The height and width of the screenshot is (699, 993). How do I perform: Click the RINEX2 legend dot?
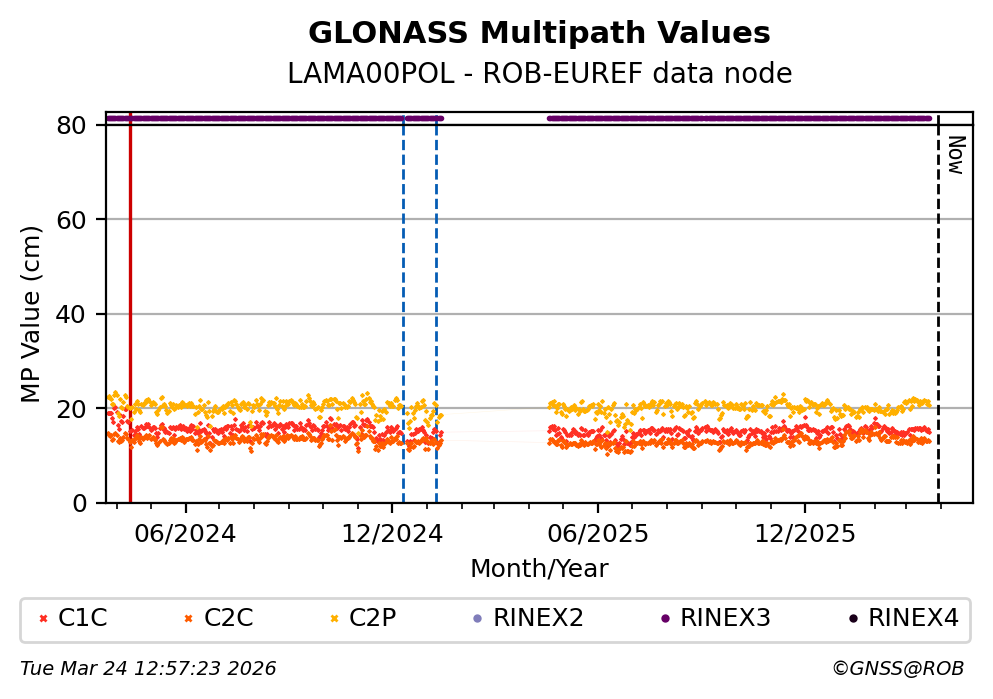(x=477, y=619)
